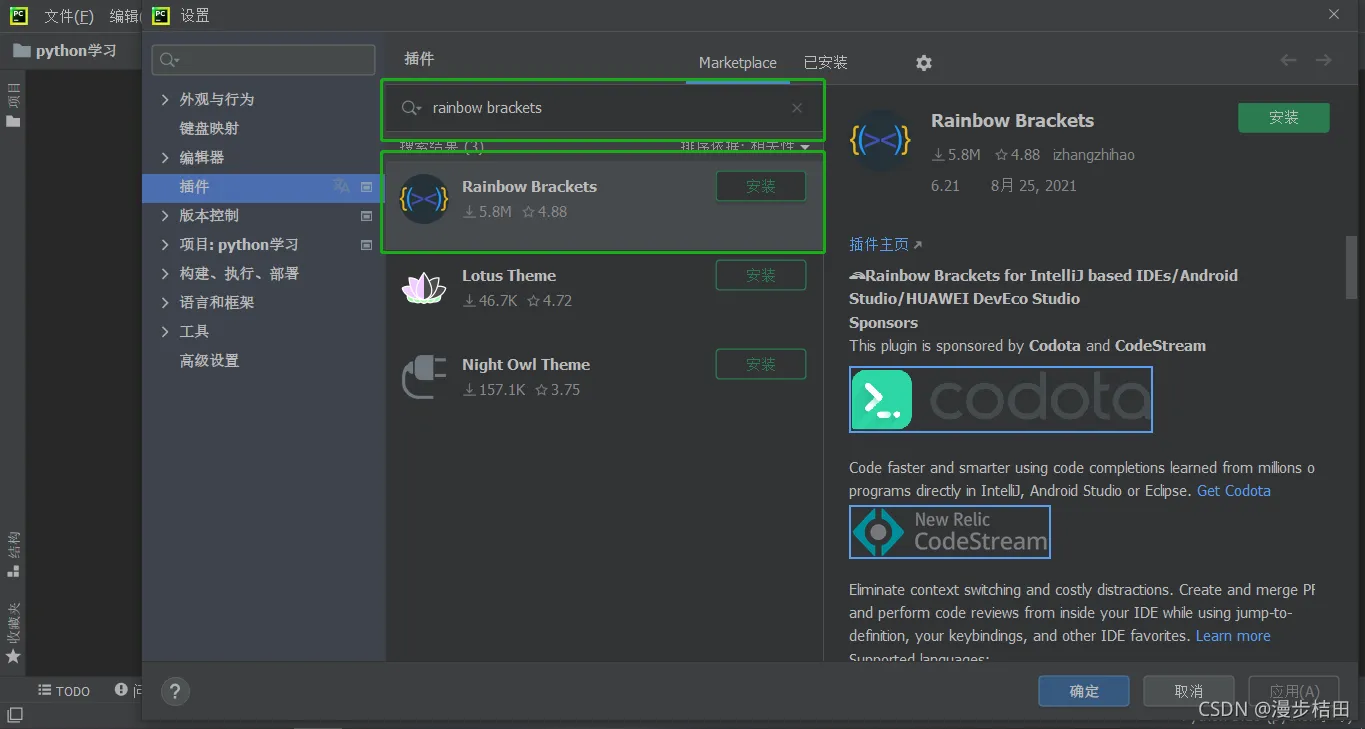Expand the 工具 settings node

pos(166,332)
